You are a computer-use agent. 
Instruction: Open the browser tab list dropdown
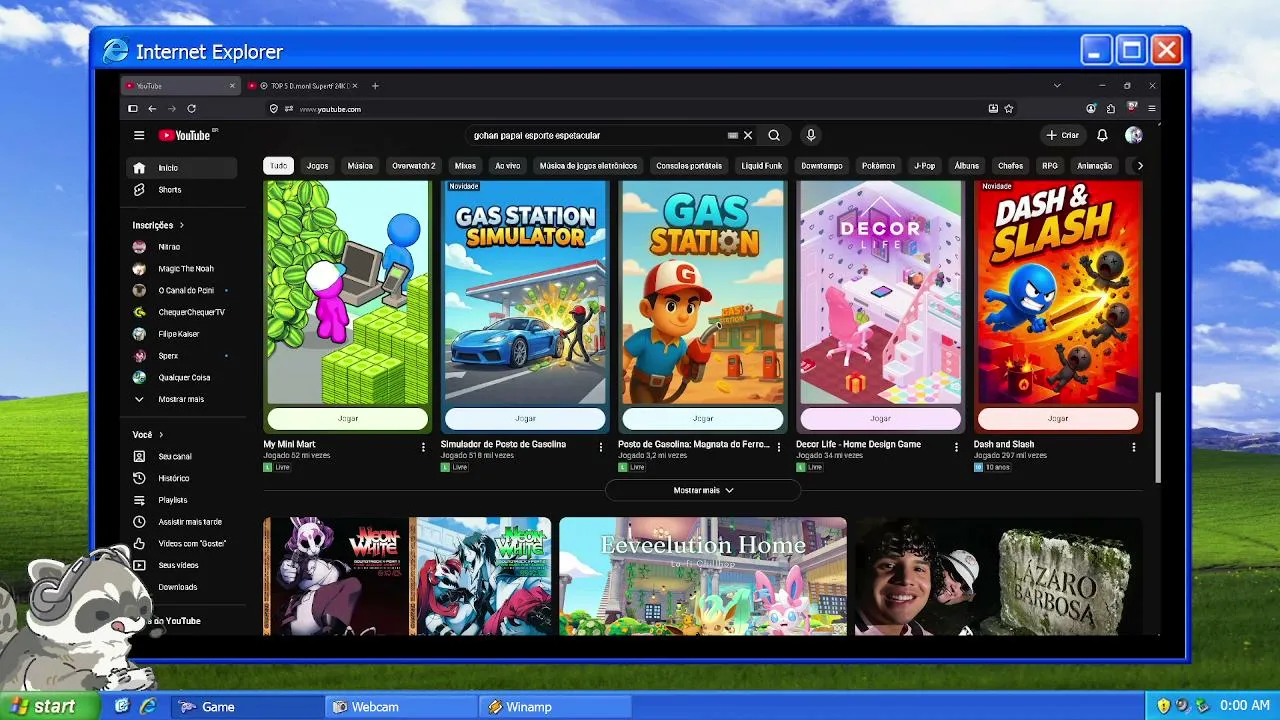pos(1057,86)
